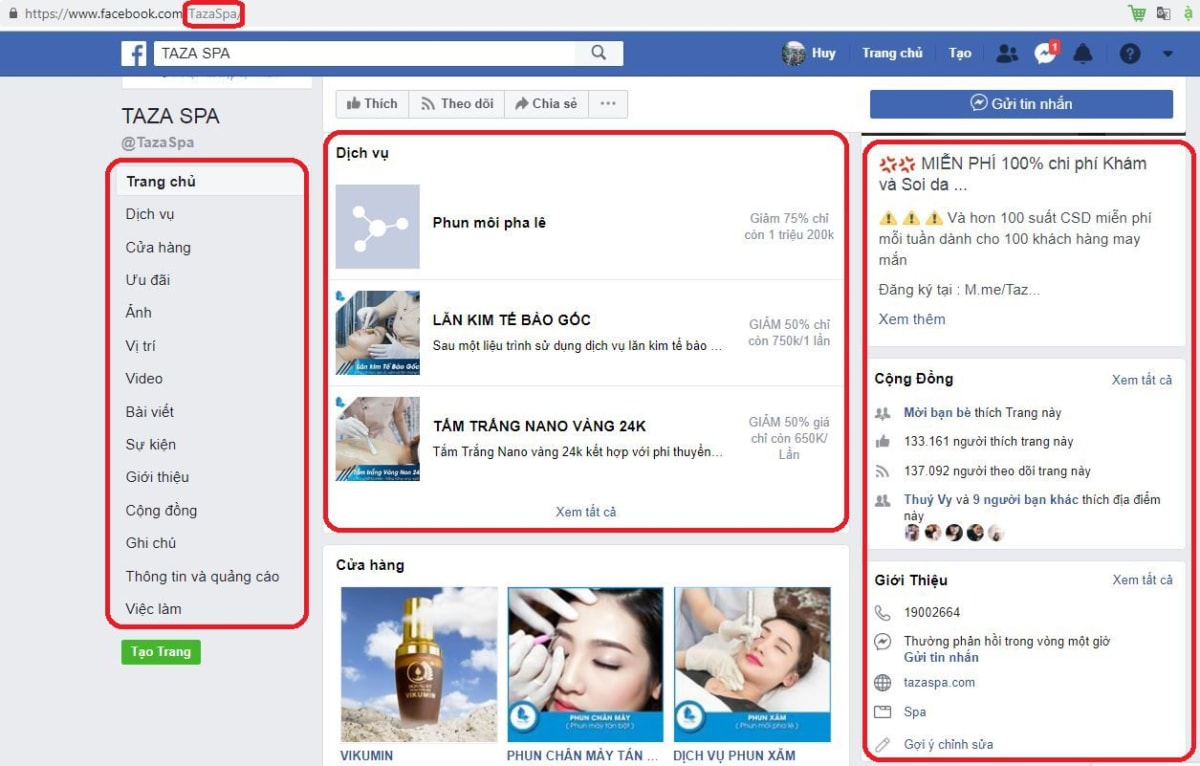Like the page with Thích button
Image resolution: width=1200 pixels, height=766 pixels.
(372, 103)
